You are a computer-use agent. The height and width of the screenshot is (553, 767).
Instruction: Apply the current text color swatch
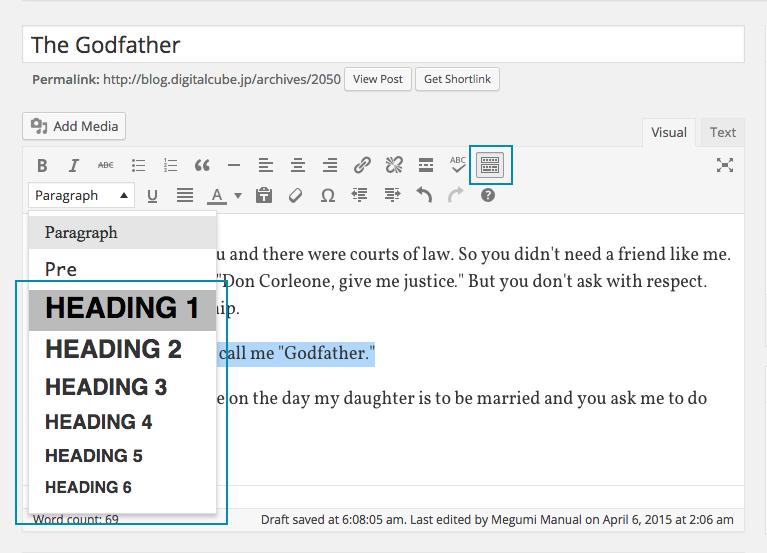216,196
